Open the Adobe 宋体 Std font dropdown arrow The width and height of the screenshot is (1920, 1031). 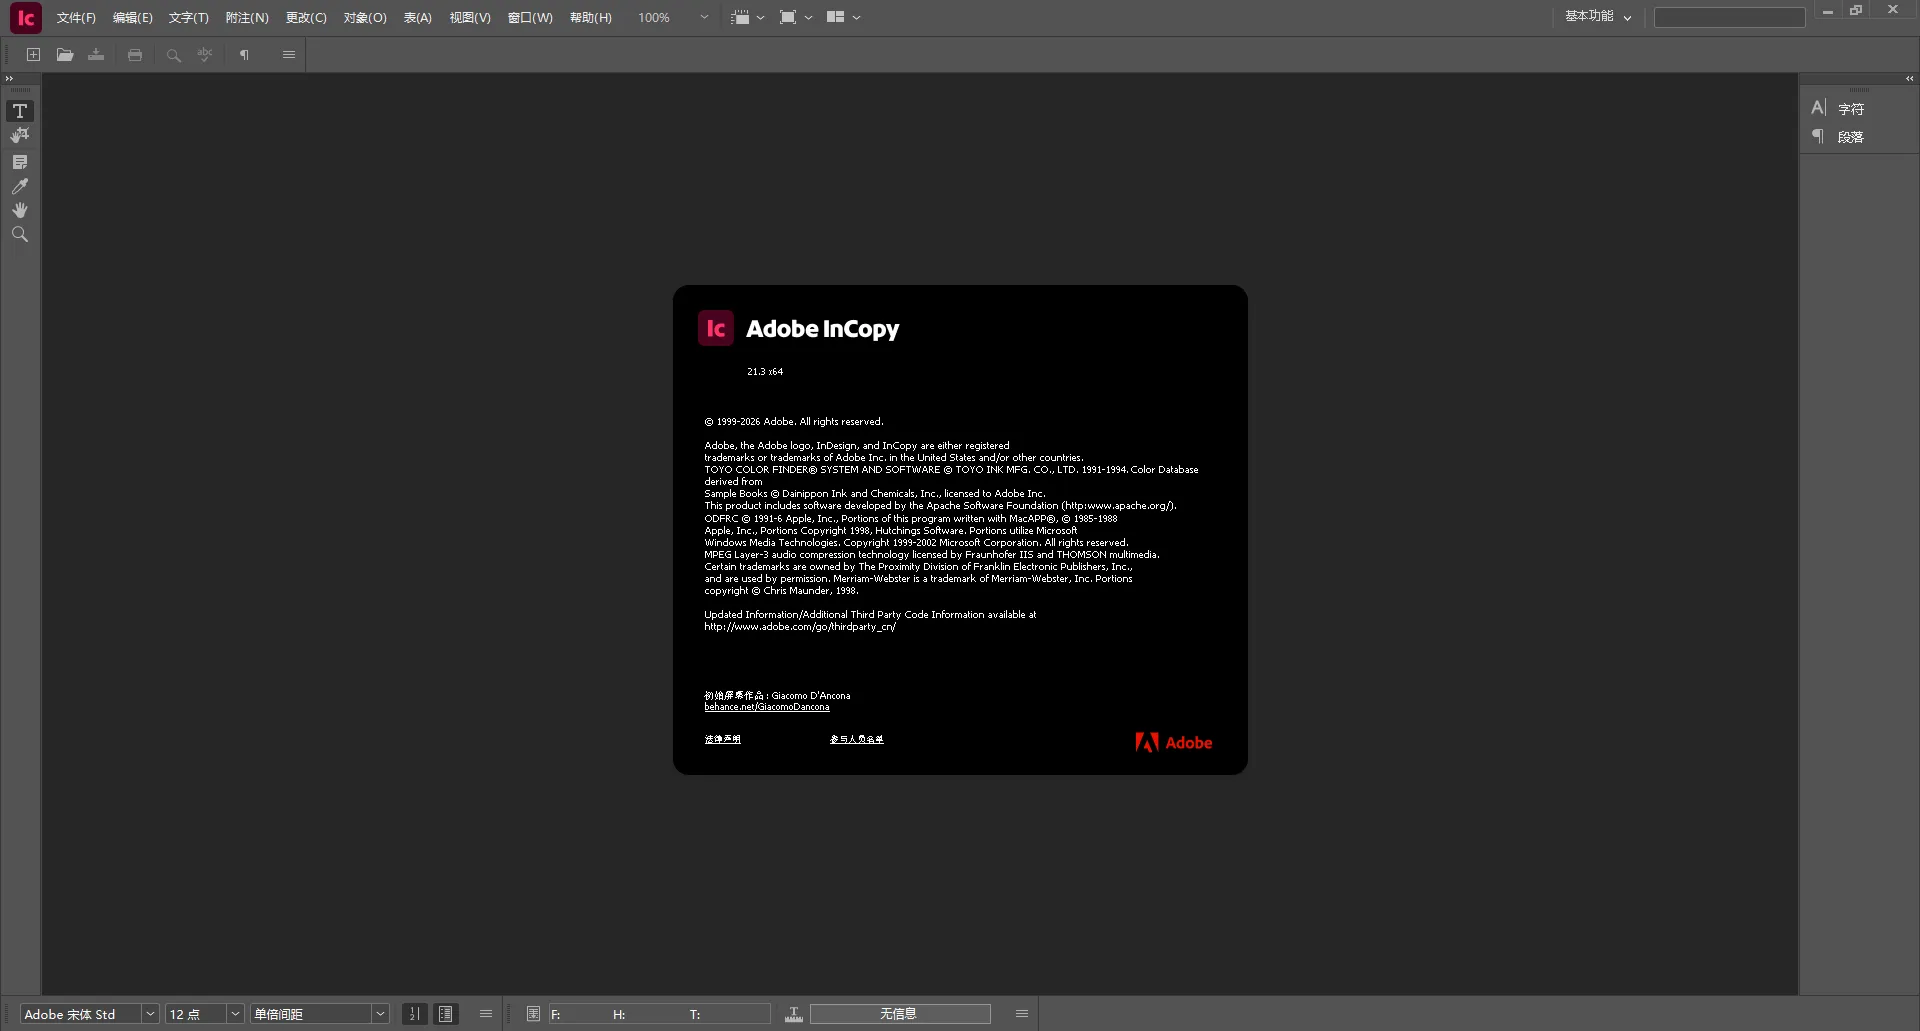tap(150, 1014)
